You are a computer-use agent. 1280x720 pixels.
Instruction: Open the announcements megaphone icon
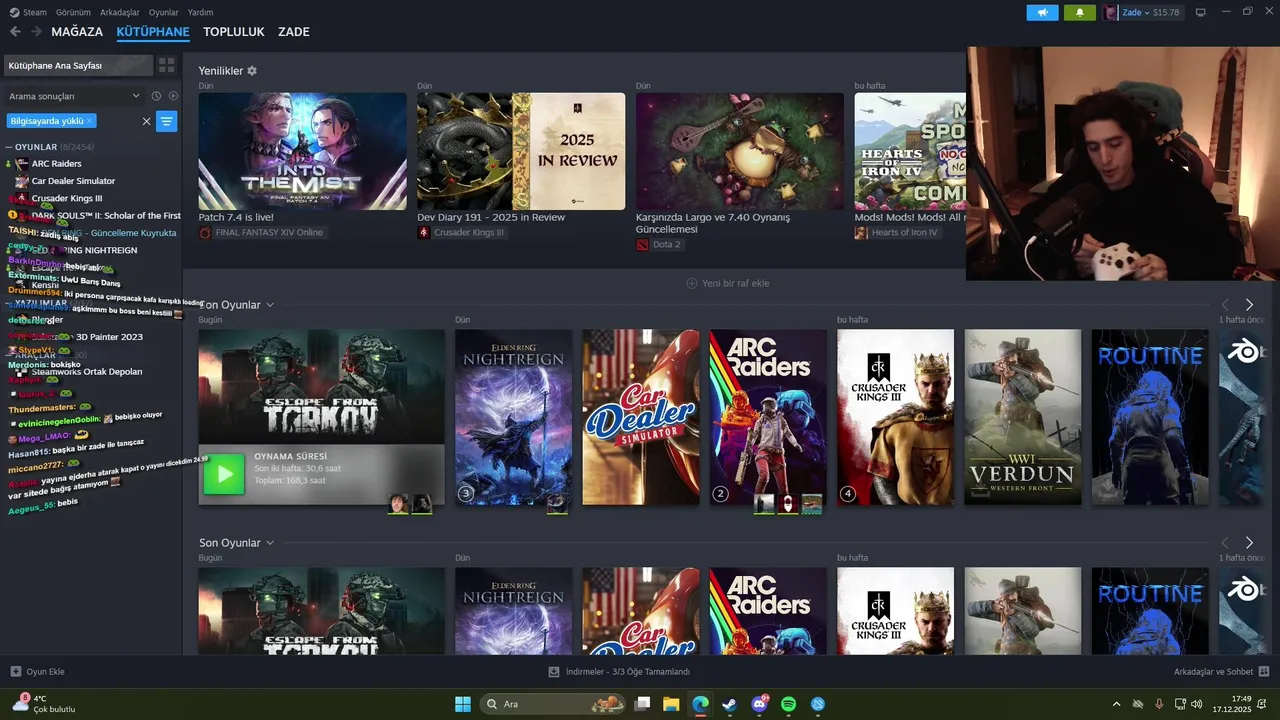tap(1042, 13)
